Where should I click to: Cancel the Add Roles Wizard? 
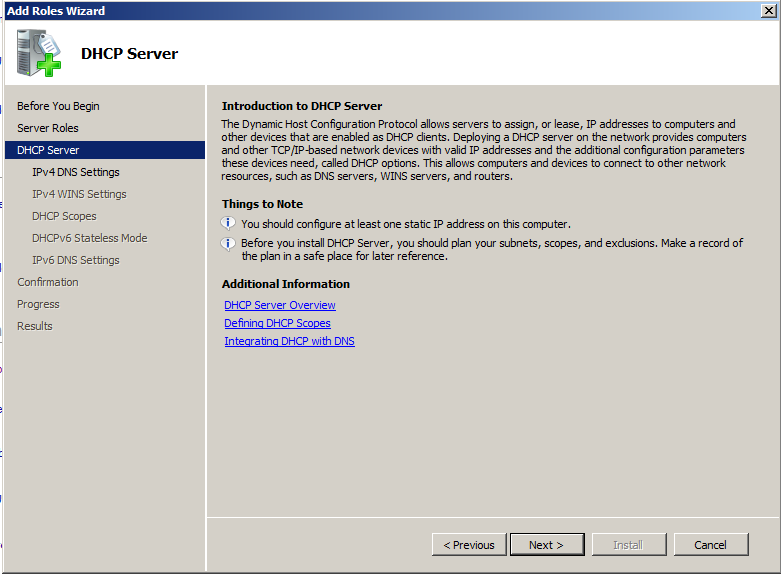[711, 545]
